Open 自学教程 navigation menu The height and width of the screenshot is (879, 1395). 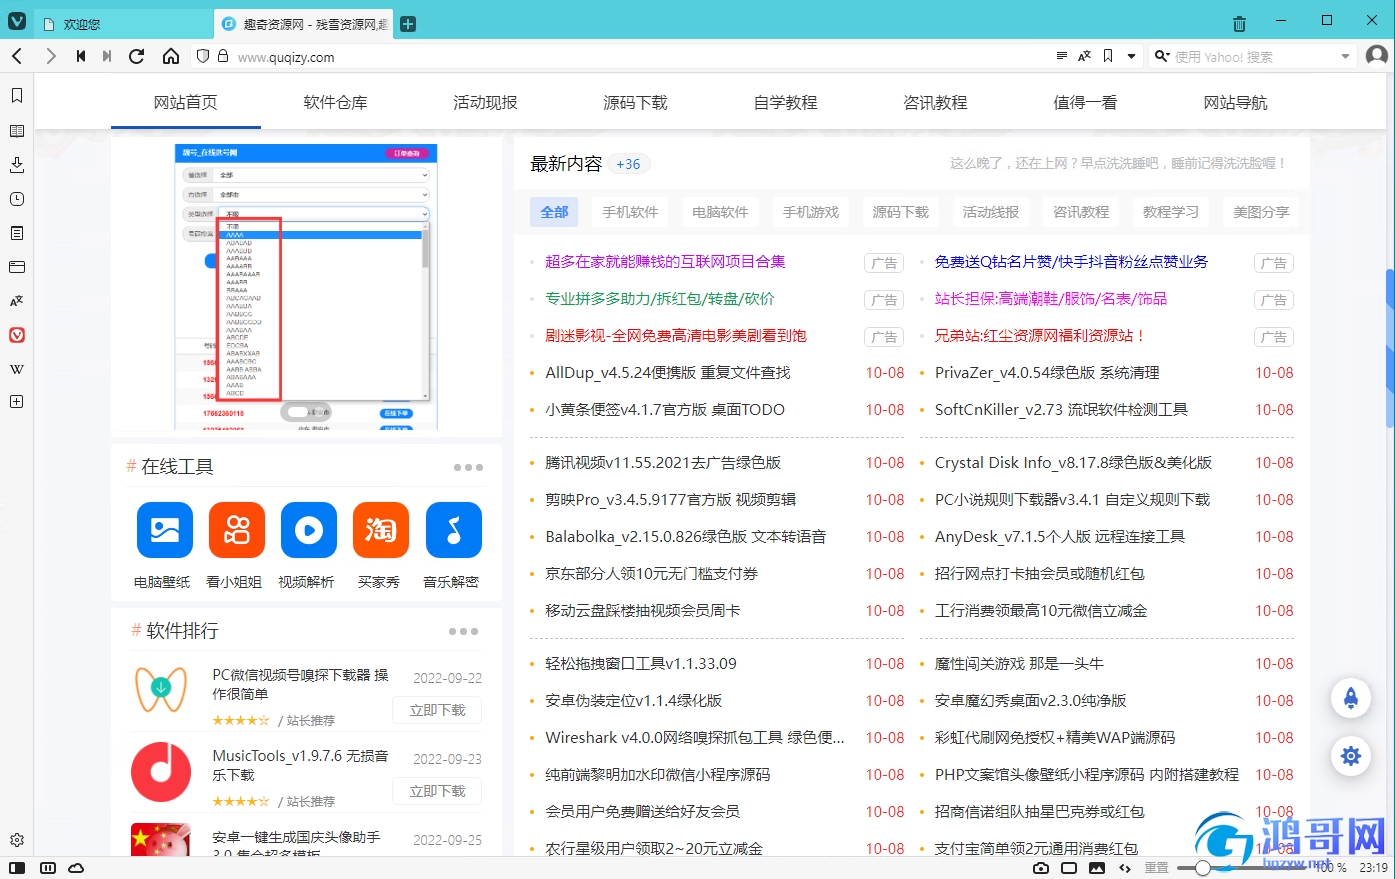(786, 102)
